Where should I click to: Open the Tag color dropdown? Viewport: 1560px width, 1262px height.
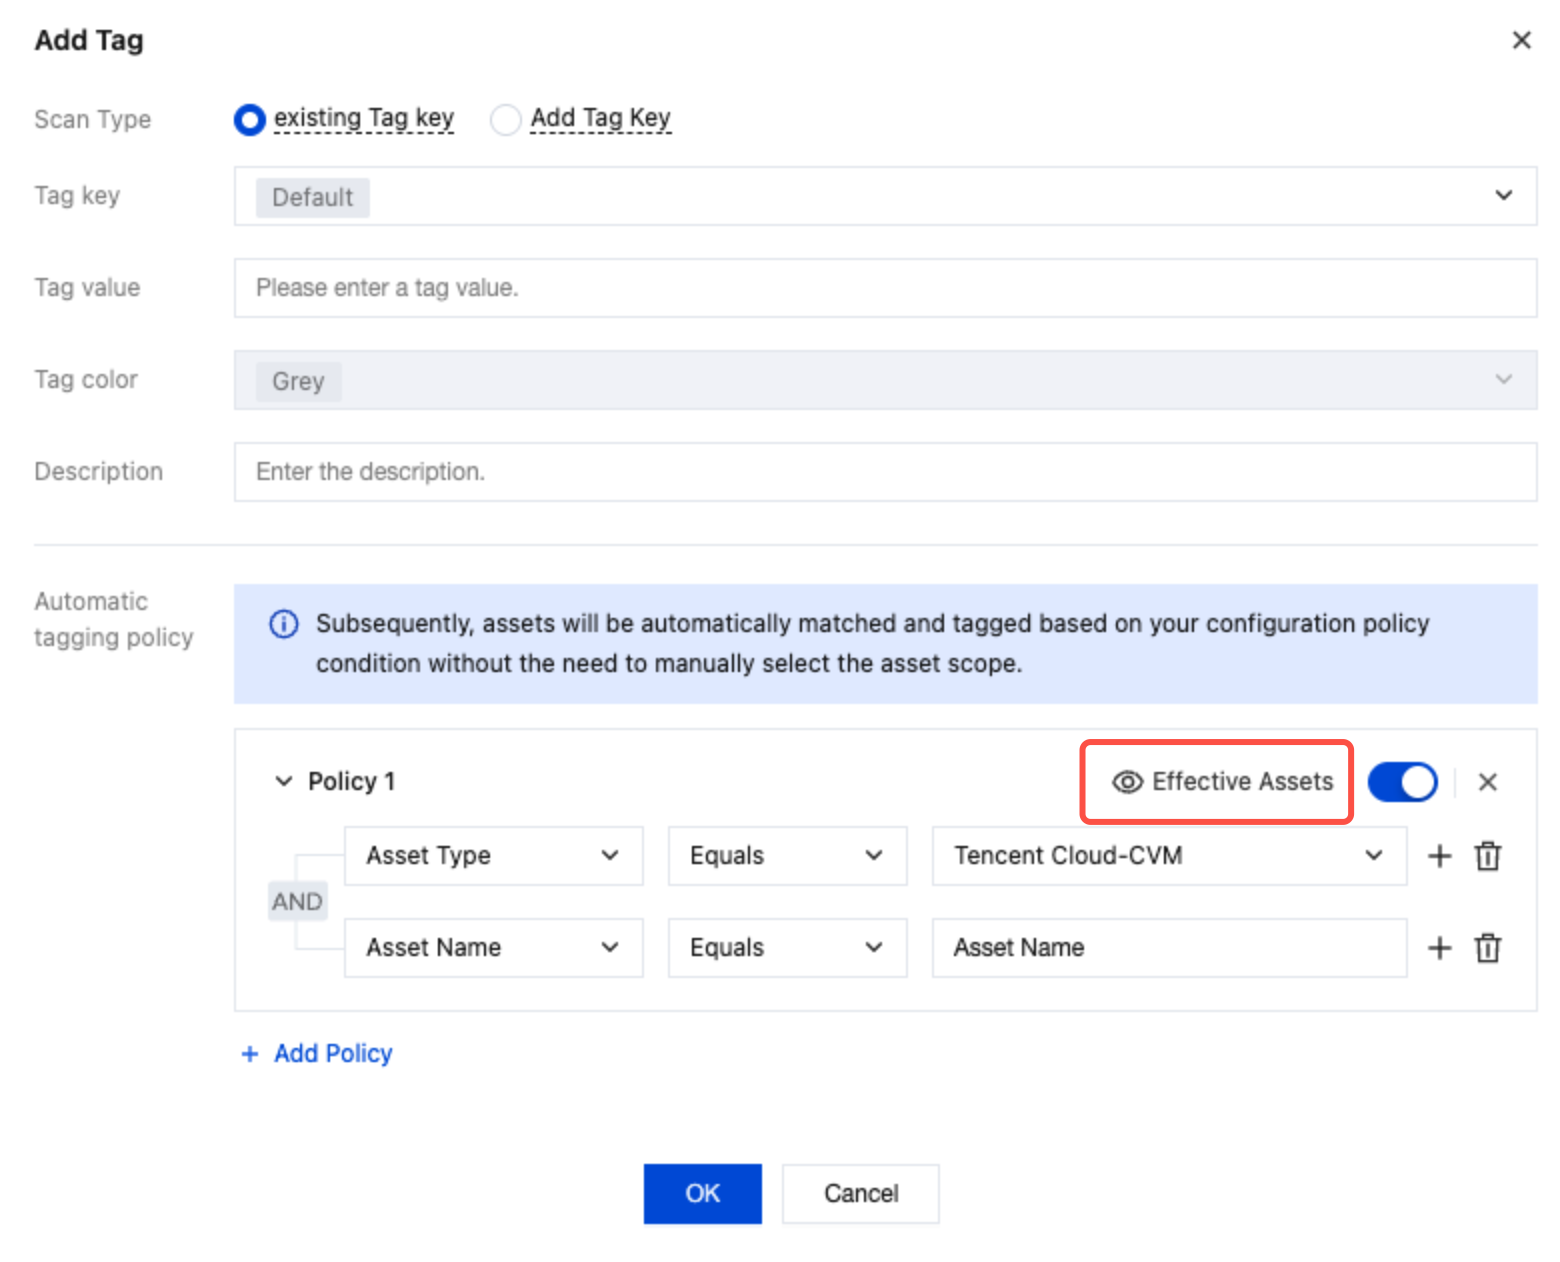[885, 380]
